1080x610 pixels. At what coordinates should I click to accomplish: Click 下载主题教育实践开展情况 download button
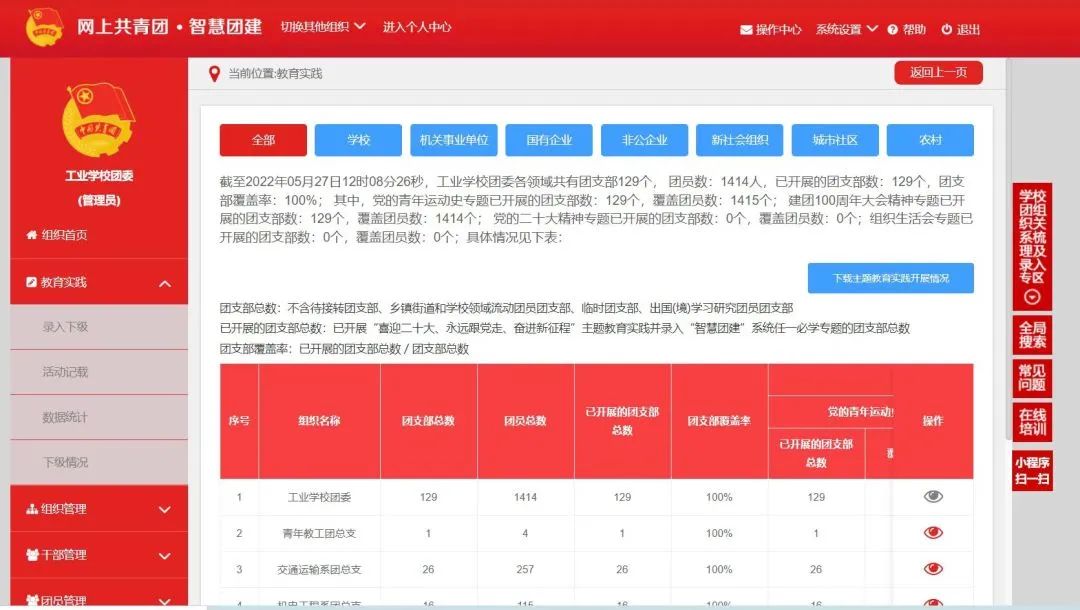tap(890, 278)
